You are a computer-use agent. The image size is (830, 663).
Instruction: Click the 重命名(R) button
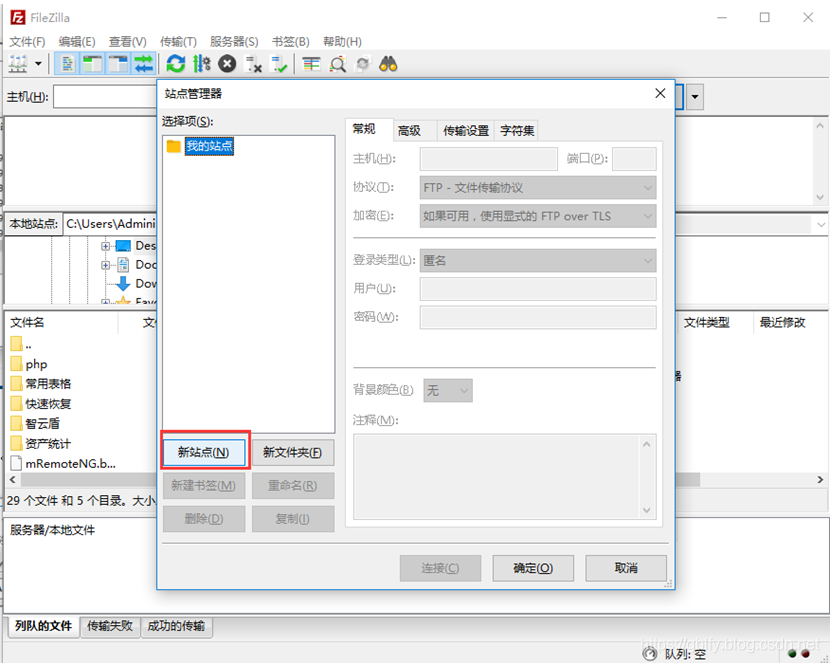tap(293, 486)
